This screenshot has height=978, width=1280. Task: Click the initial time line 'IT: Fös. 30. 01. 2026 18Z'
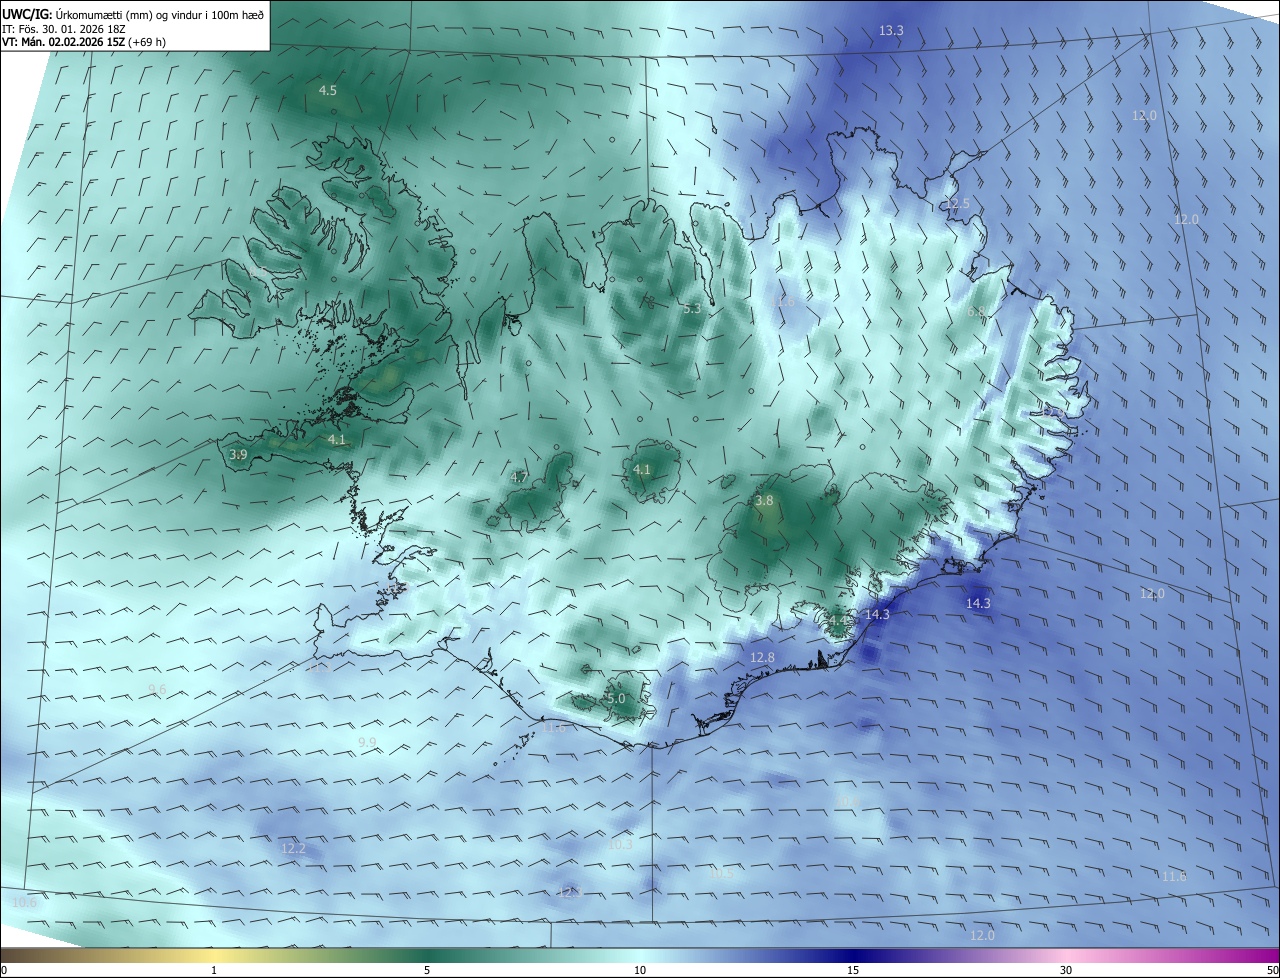click(x=66, y=30)
